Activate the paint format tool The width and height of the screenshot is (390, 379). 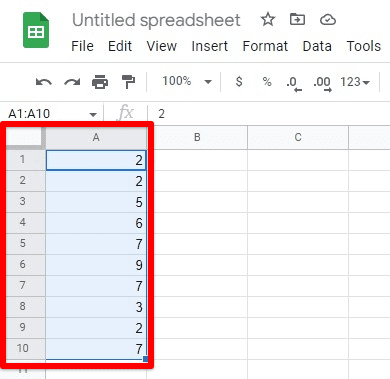point(128,82)
